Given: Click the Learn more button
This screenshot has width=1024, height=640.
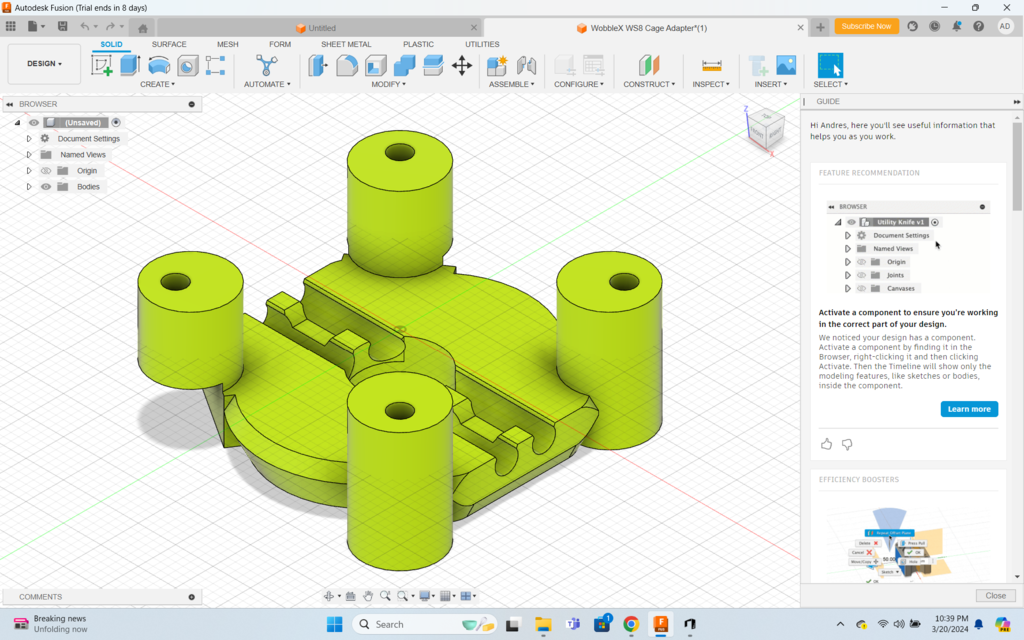Looking at the screenshot, I should pos(968,409).
